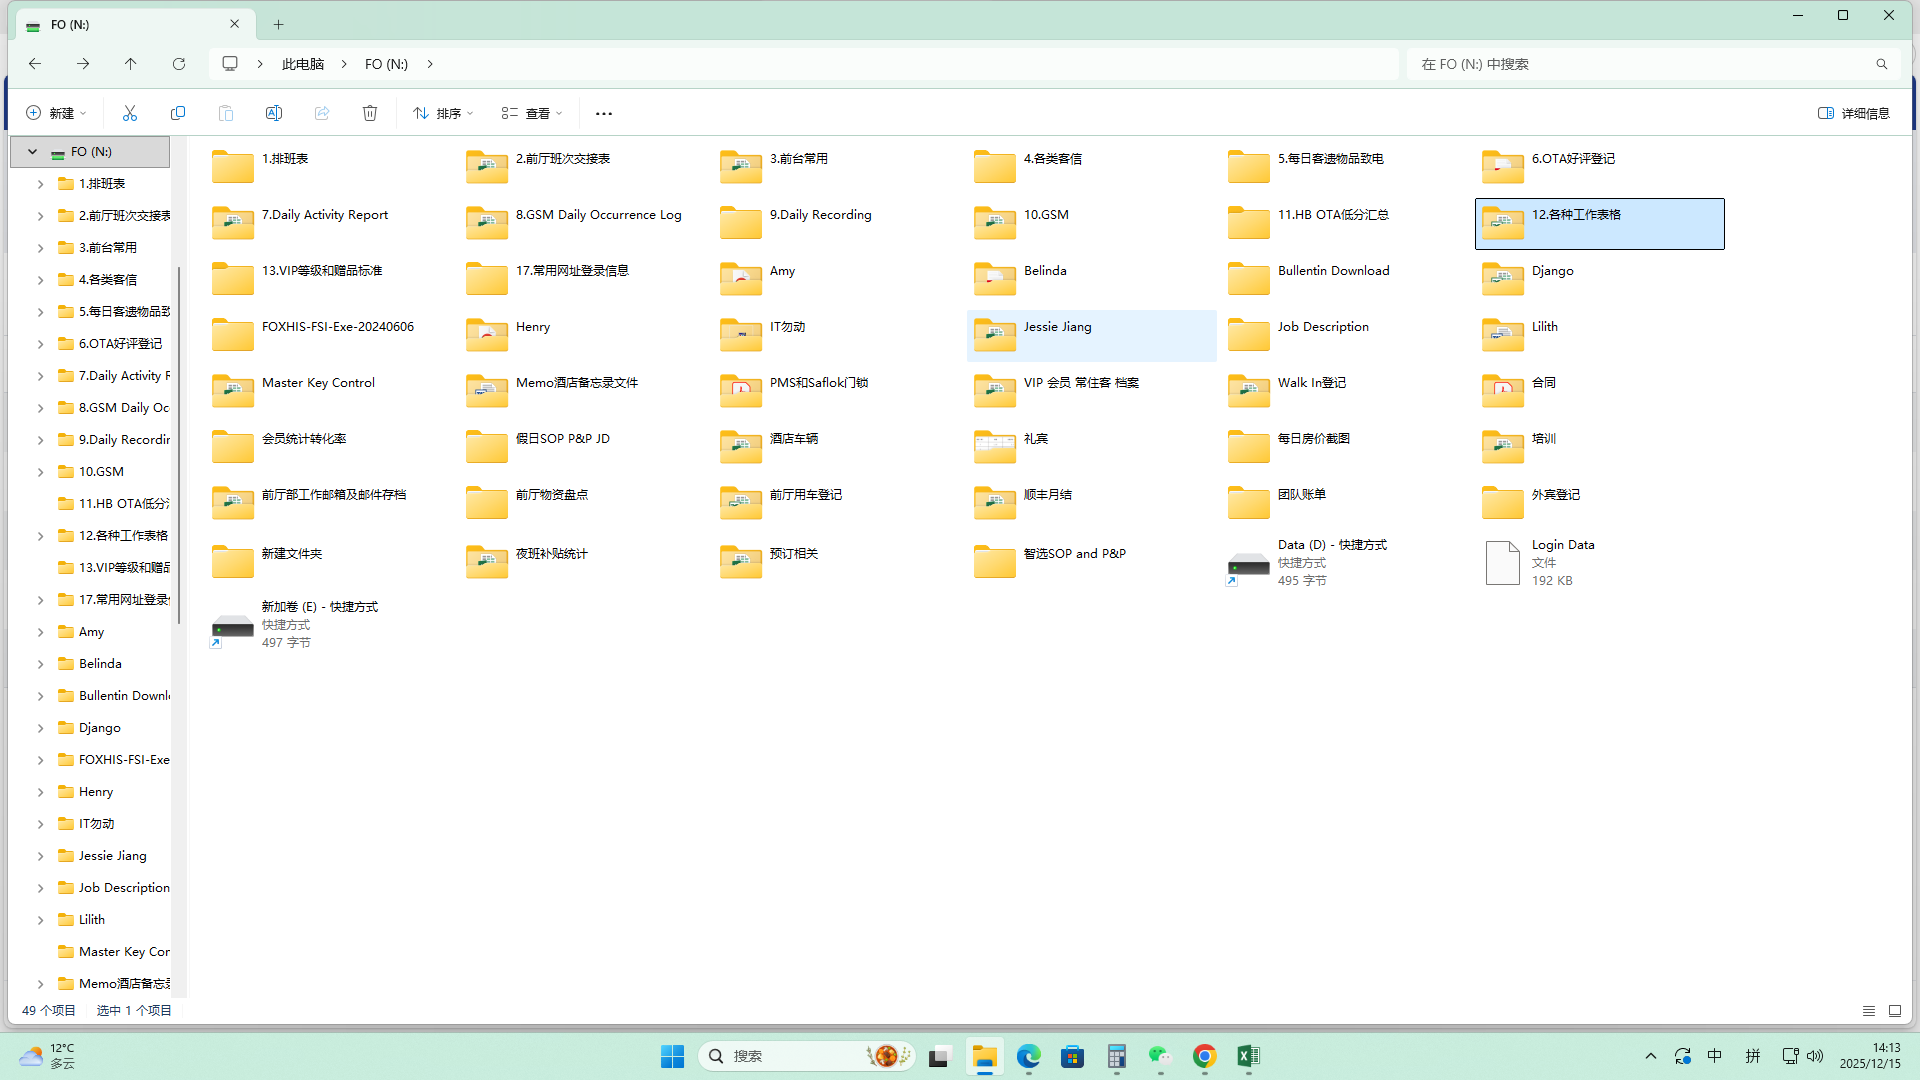
Task: Click the 此电脑 breadcrumb segment
Action: click(x=303, y=64)
